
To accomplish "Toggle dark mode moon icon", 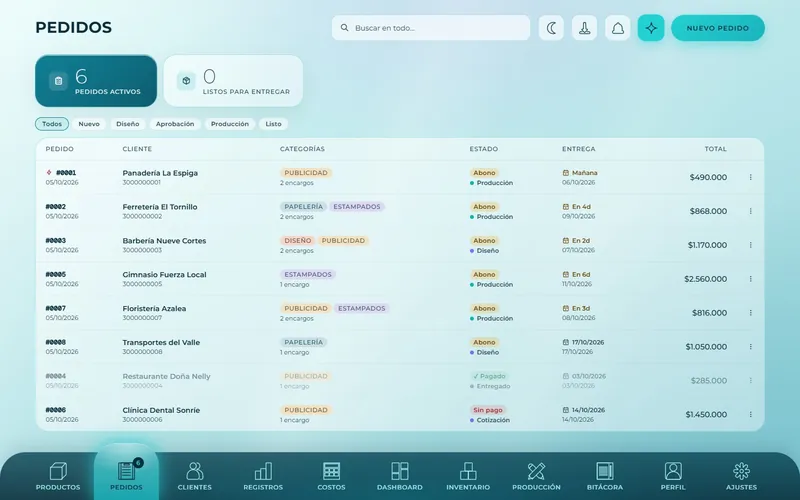I will pos(551,28).
